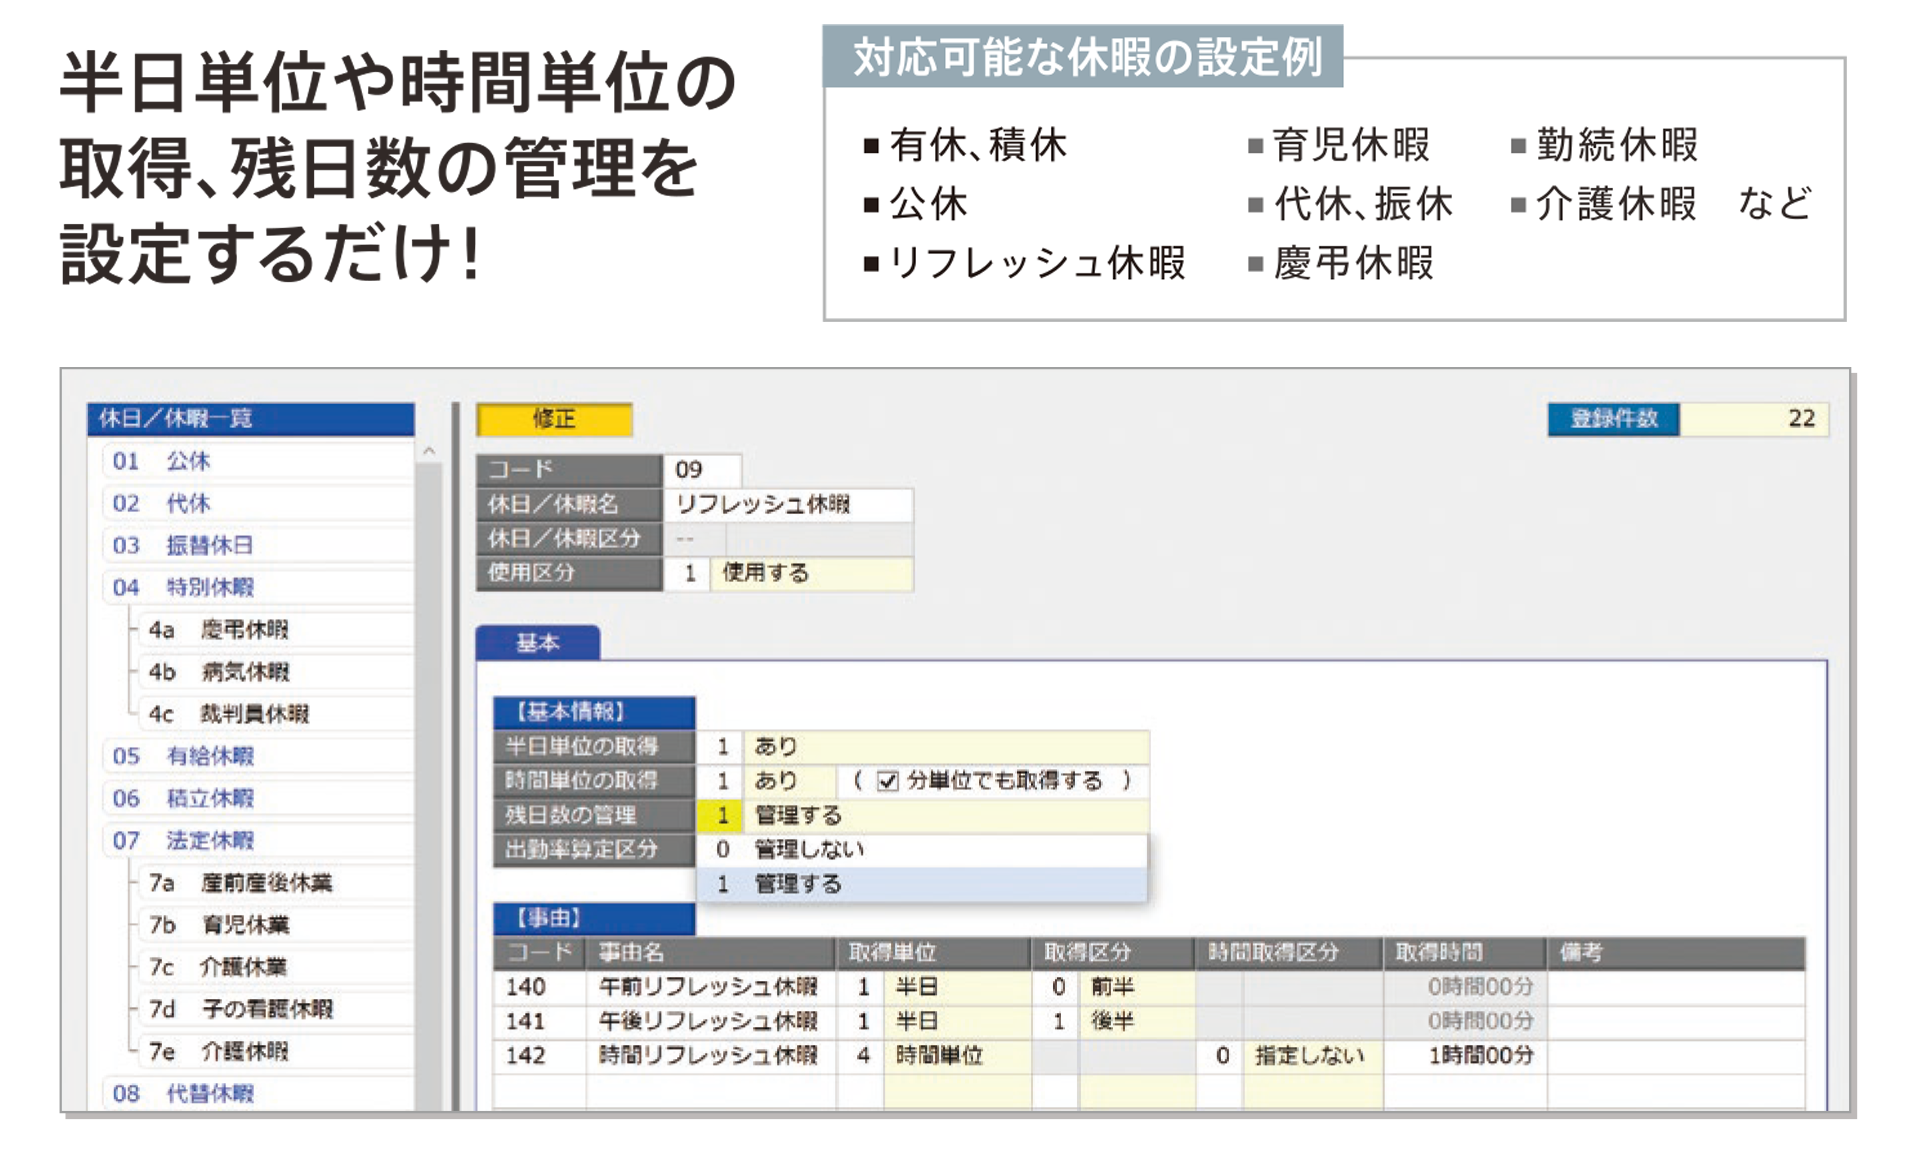Open the 7d 子の看護休暇 sub-item
1917x1176 pixels.
(x=275, y=1009)
